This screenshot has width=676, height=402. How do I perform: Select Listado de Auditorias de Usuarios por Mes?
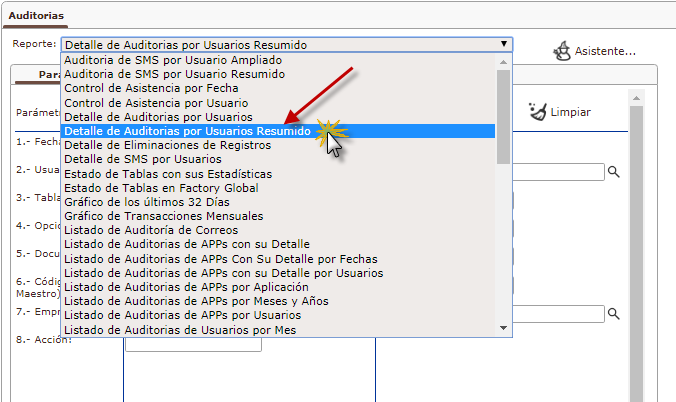(x=180, y=329)
